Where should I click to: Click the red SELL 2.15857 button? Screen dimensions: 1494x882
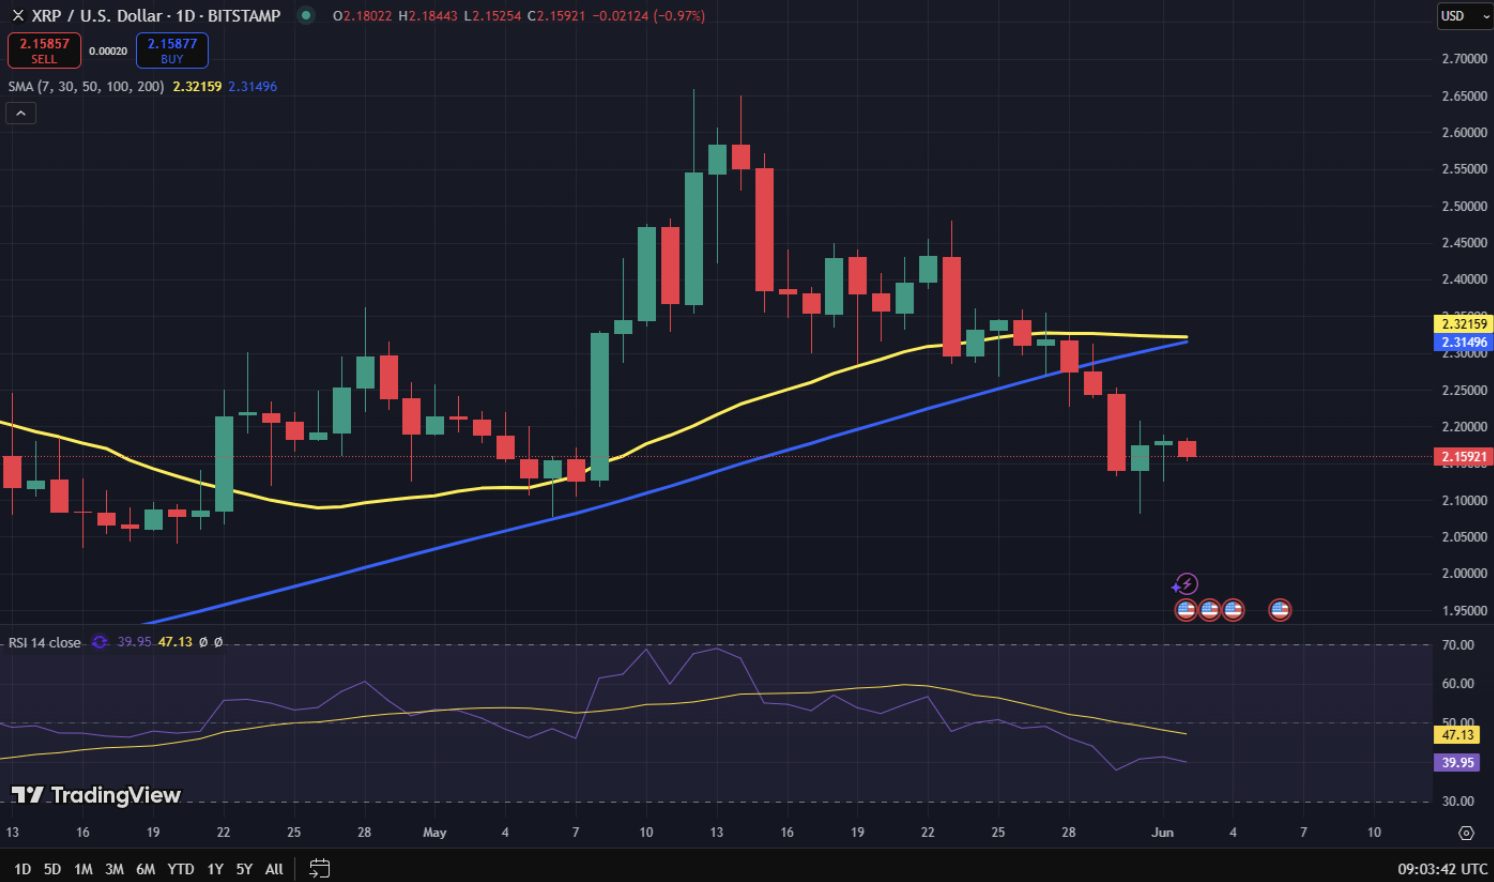point(44,50)
